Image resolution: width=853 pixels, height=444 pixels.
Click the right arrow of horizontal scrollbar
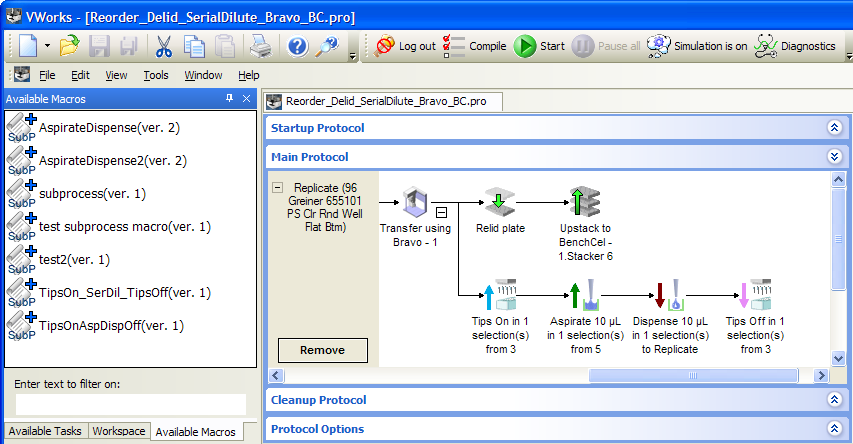click(x=821, y=375)
